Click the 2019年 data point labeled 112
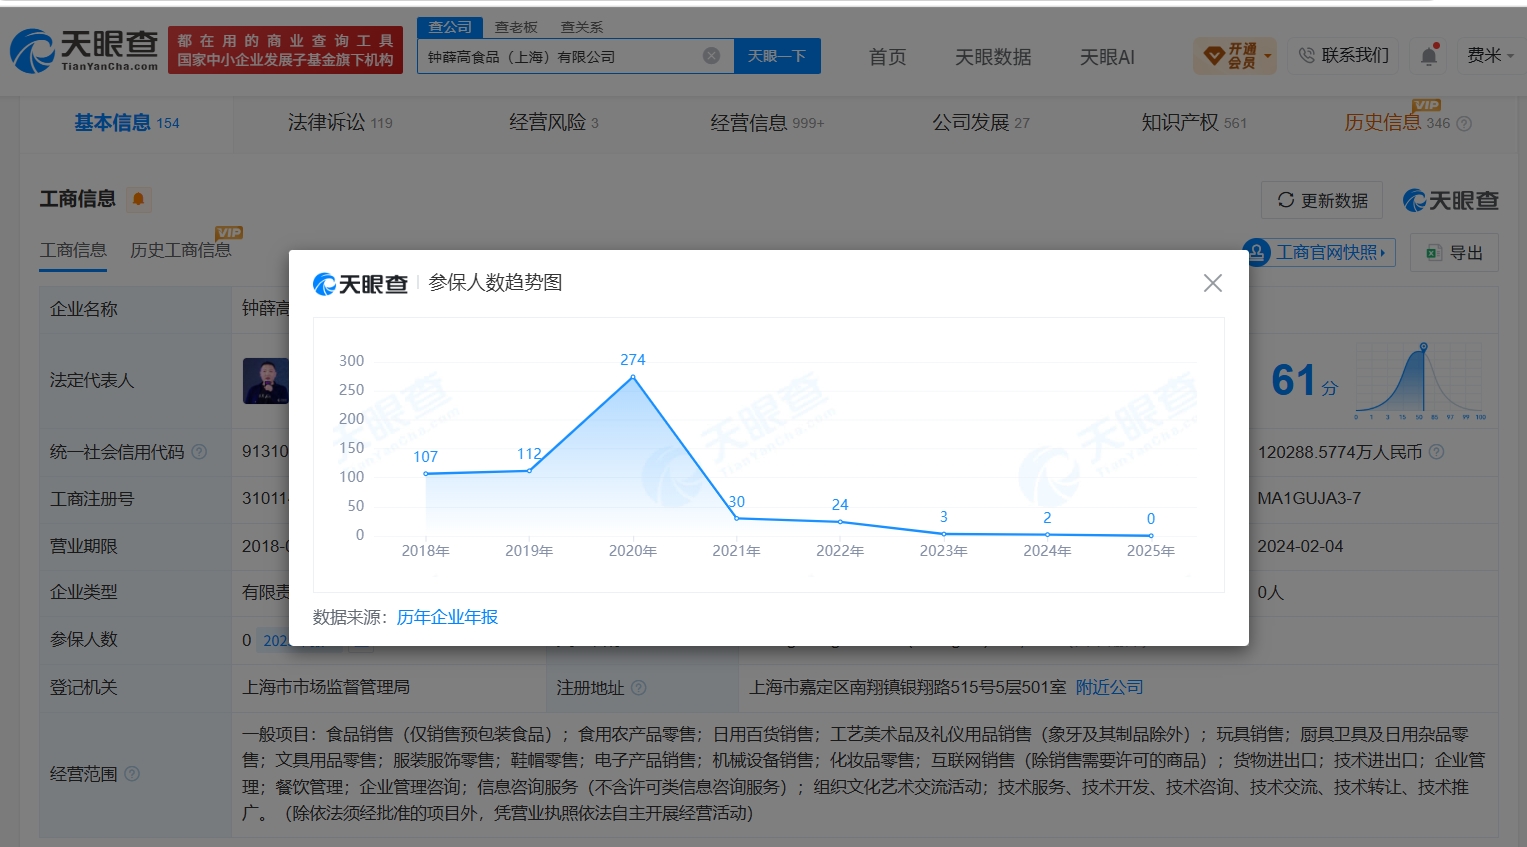This screenshot has height=847, width=1527. tap(529, 471)
